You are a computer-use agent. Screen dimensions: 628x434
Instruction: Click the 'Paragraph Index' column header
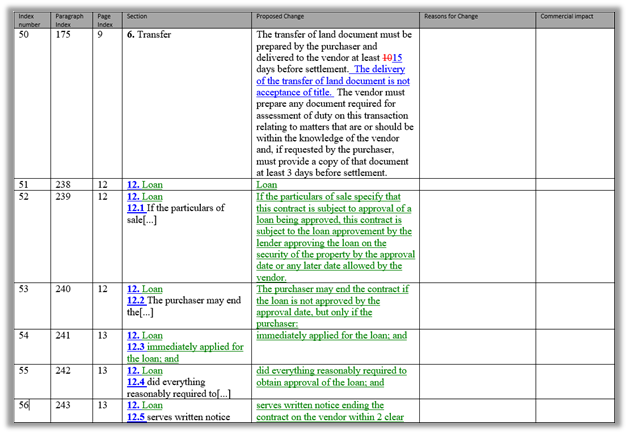71,20
